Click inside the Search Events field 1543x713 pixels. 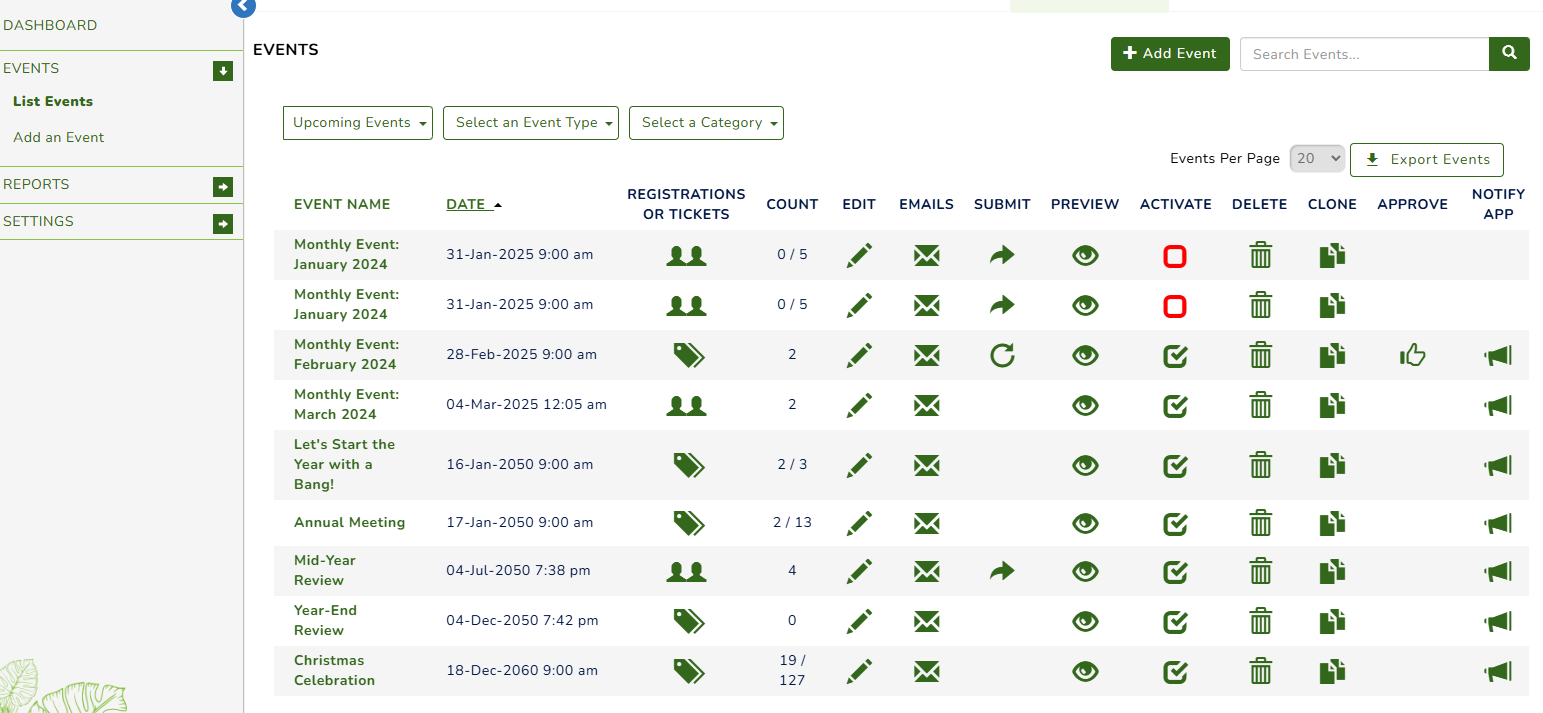coord(1363,54)
